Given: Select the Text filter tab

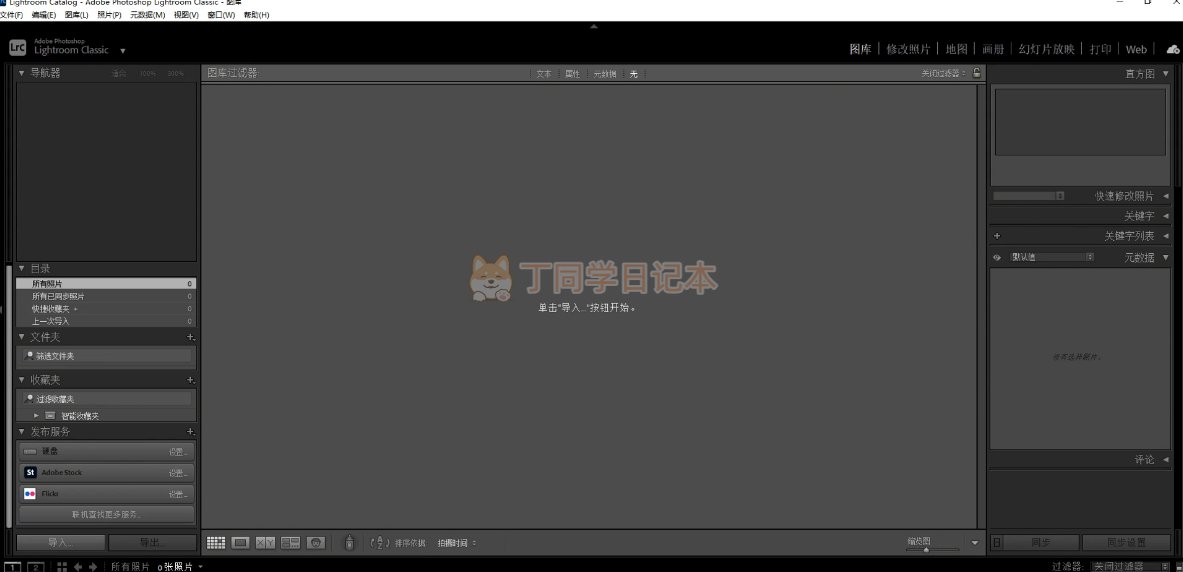Looking at the screenshot, I should pyautogui.click(x=543, y=74).
